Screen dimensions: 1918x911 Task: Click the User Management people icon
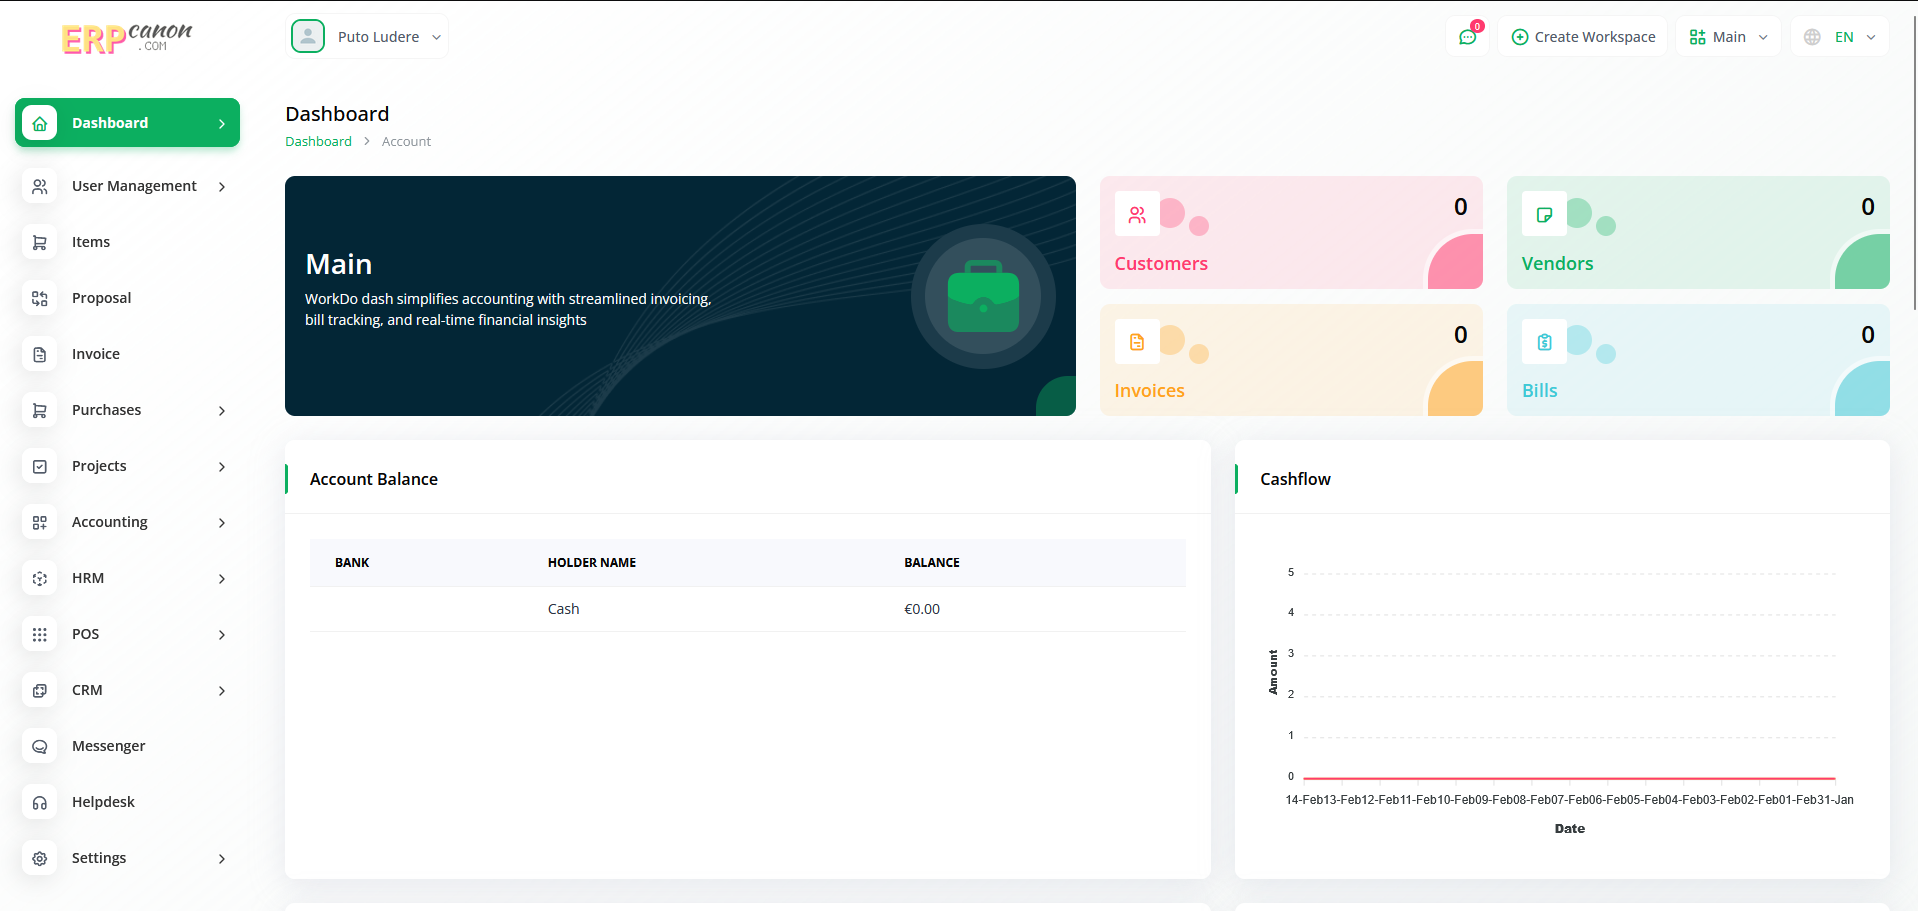[x=39, y=186]
